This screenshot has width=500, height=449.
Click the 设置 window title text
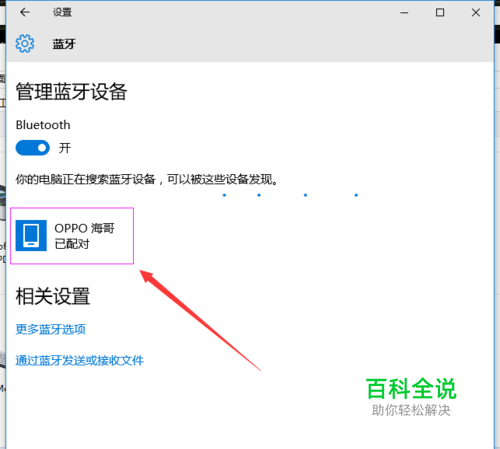pyautogui.click(x=62, y=12)
